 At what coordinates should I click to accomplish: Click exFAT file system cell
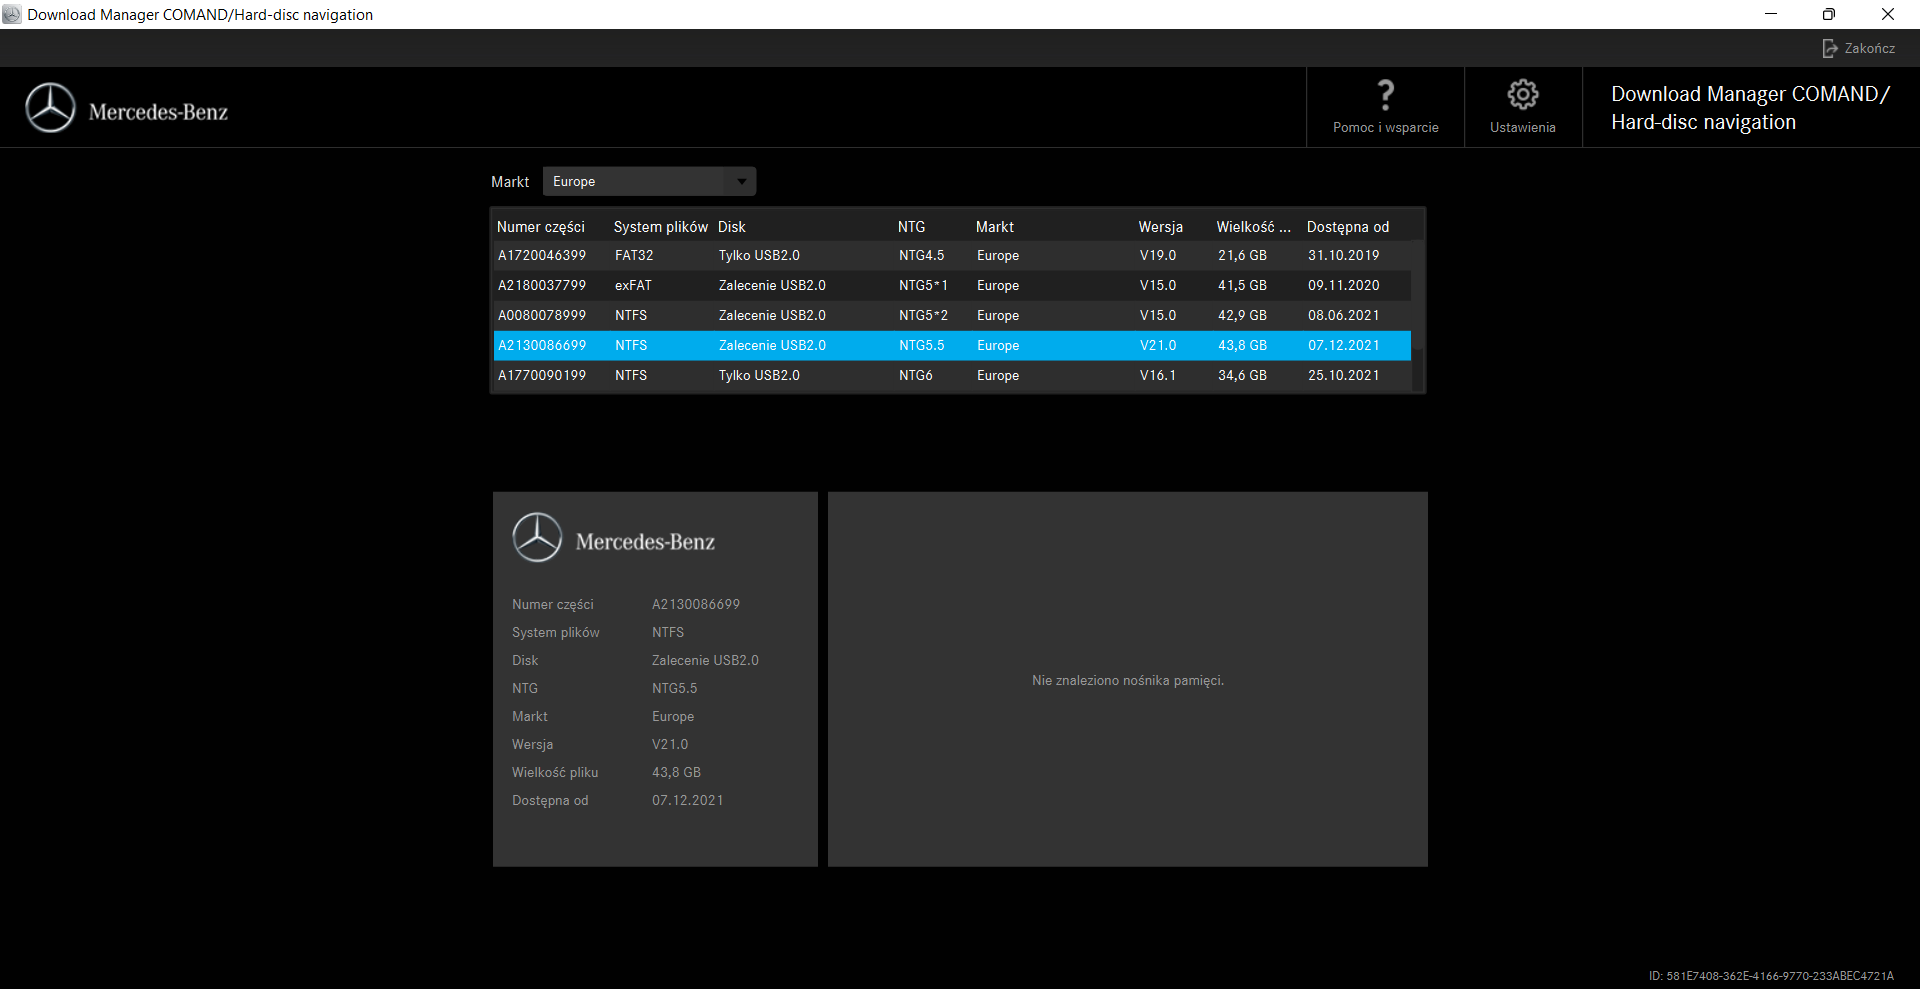[633, 285]
